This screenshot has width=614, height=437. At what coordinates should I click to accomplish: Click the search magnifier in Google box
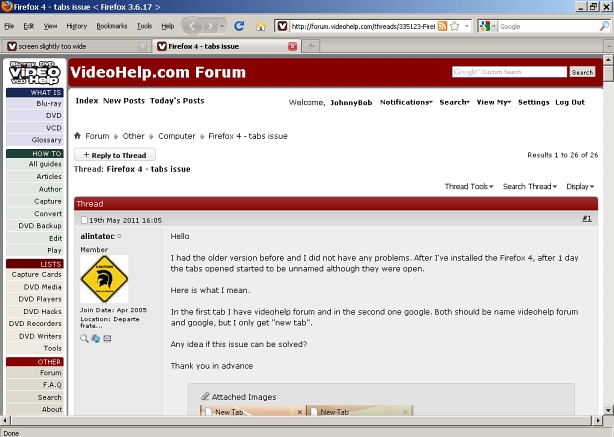coord(604,26)
